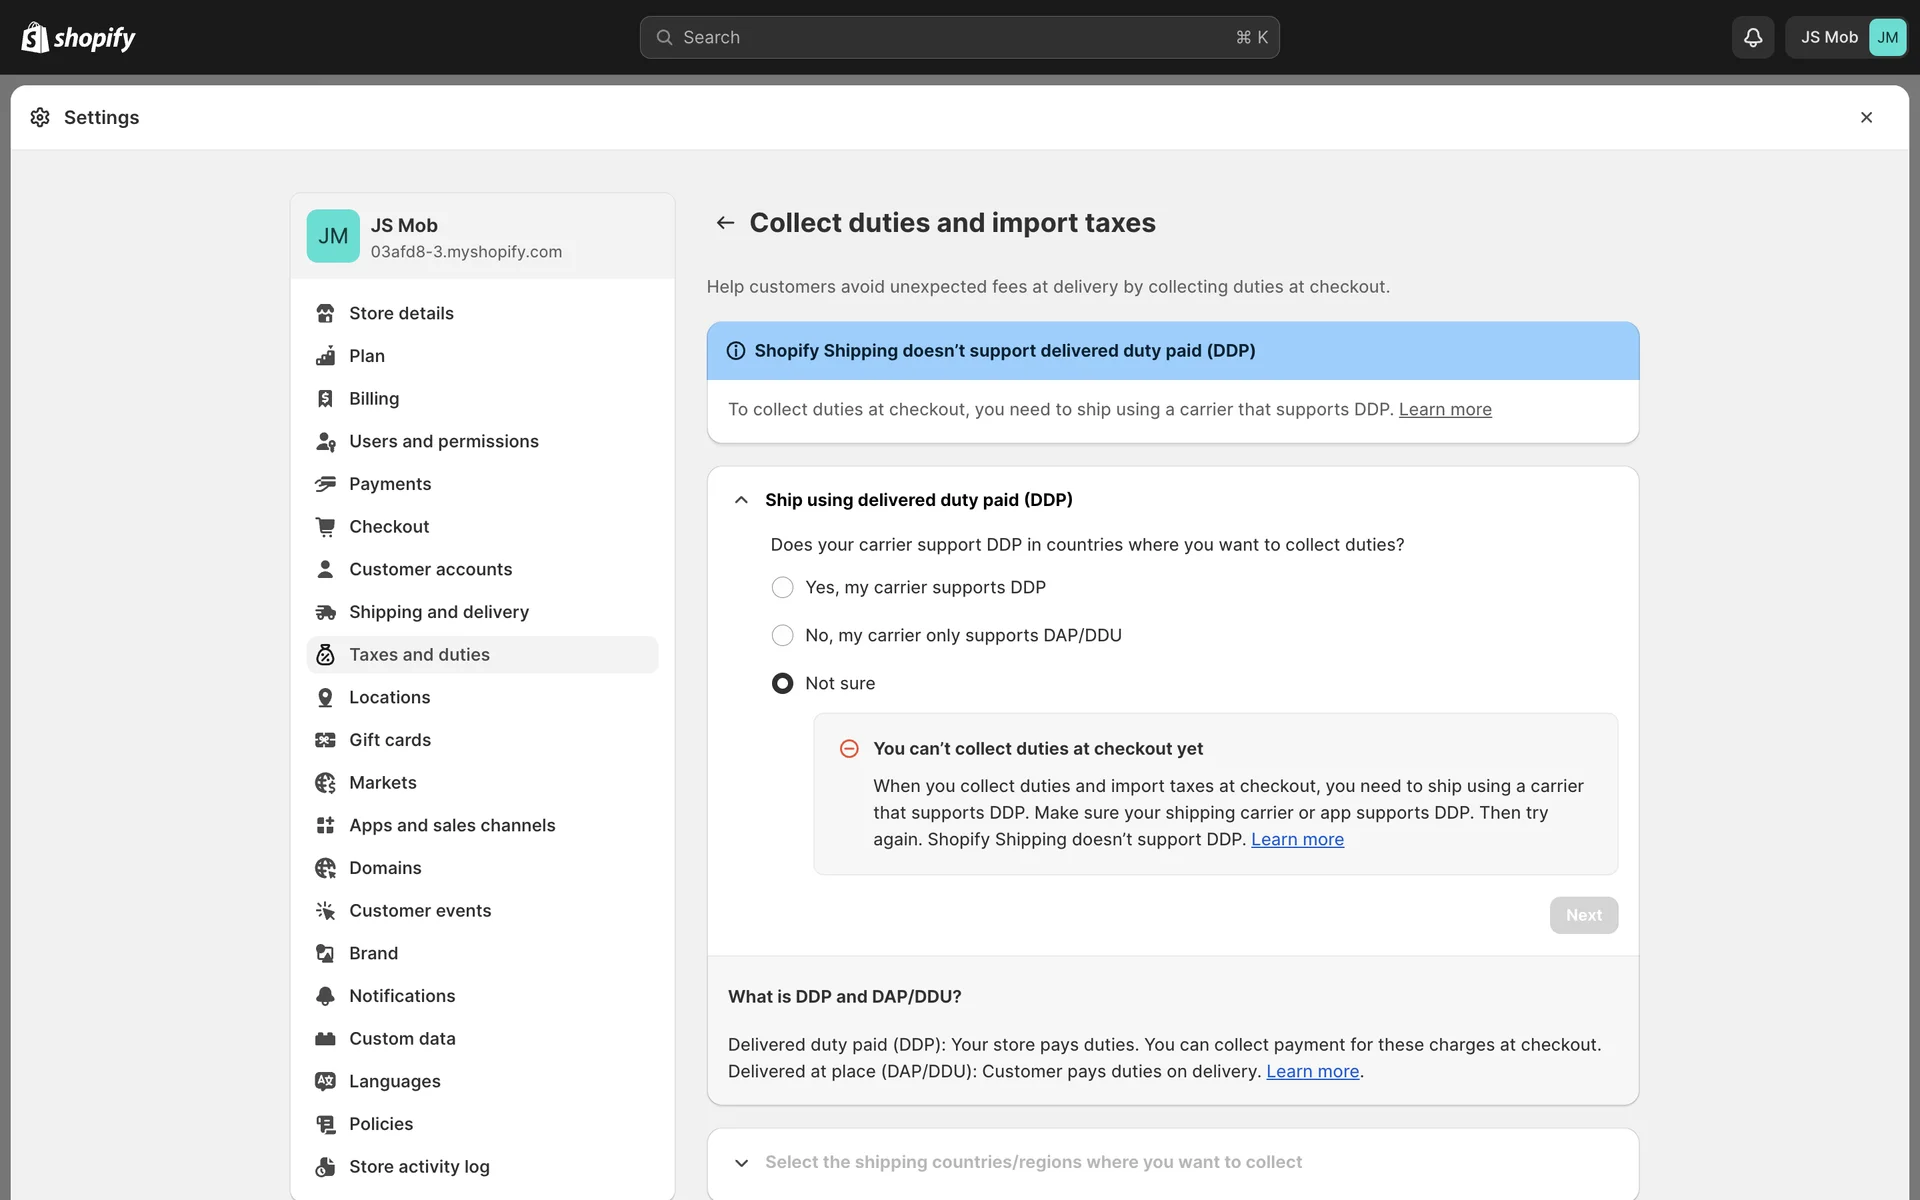Click the notifications bell icon

pyautogui.click(x=1752, y=37)
